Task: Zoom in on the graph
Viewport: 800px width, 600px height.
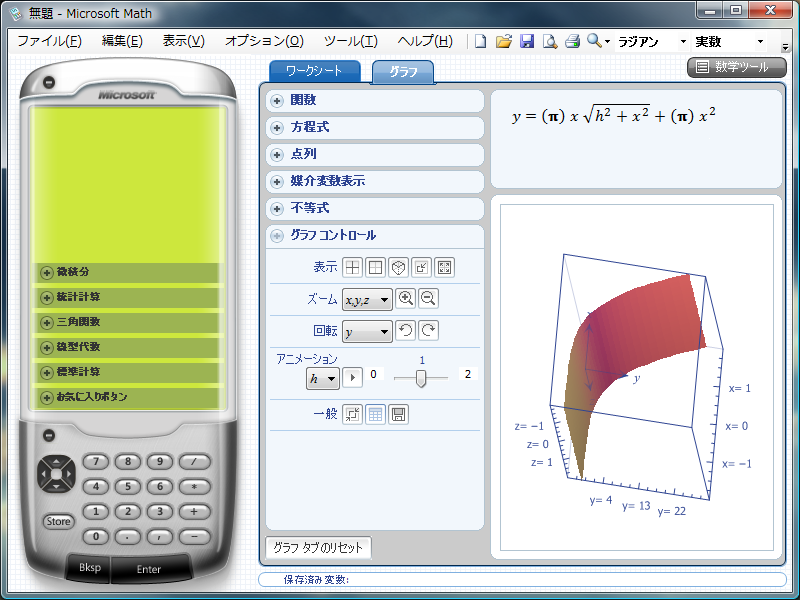Action: click(x=406, y=299)
